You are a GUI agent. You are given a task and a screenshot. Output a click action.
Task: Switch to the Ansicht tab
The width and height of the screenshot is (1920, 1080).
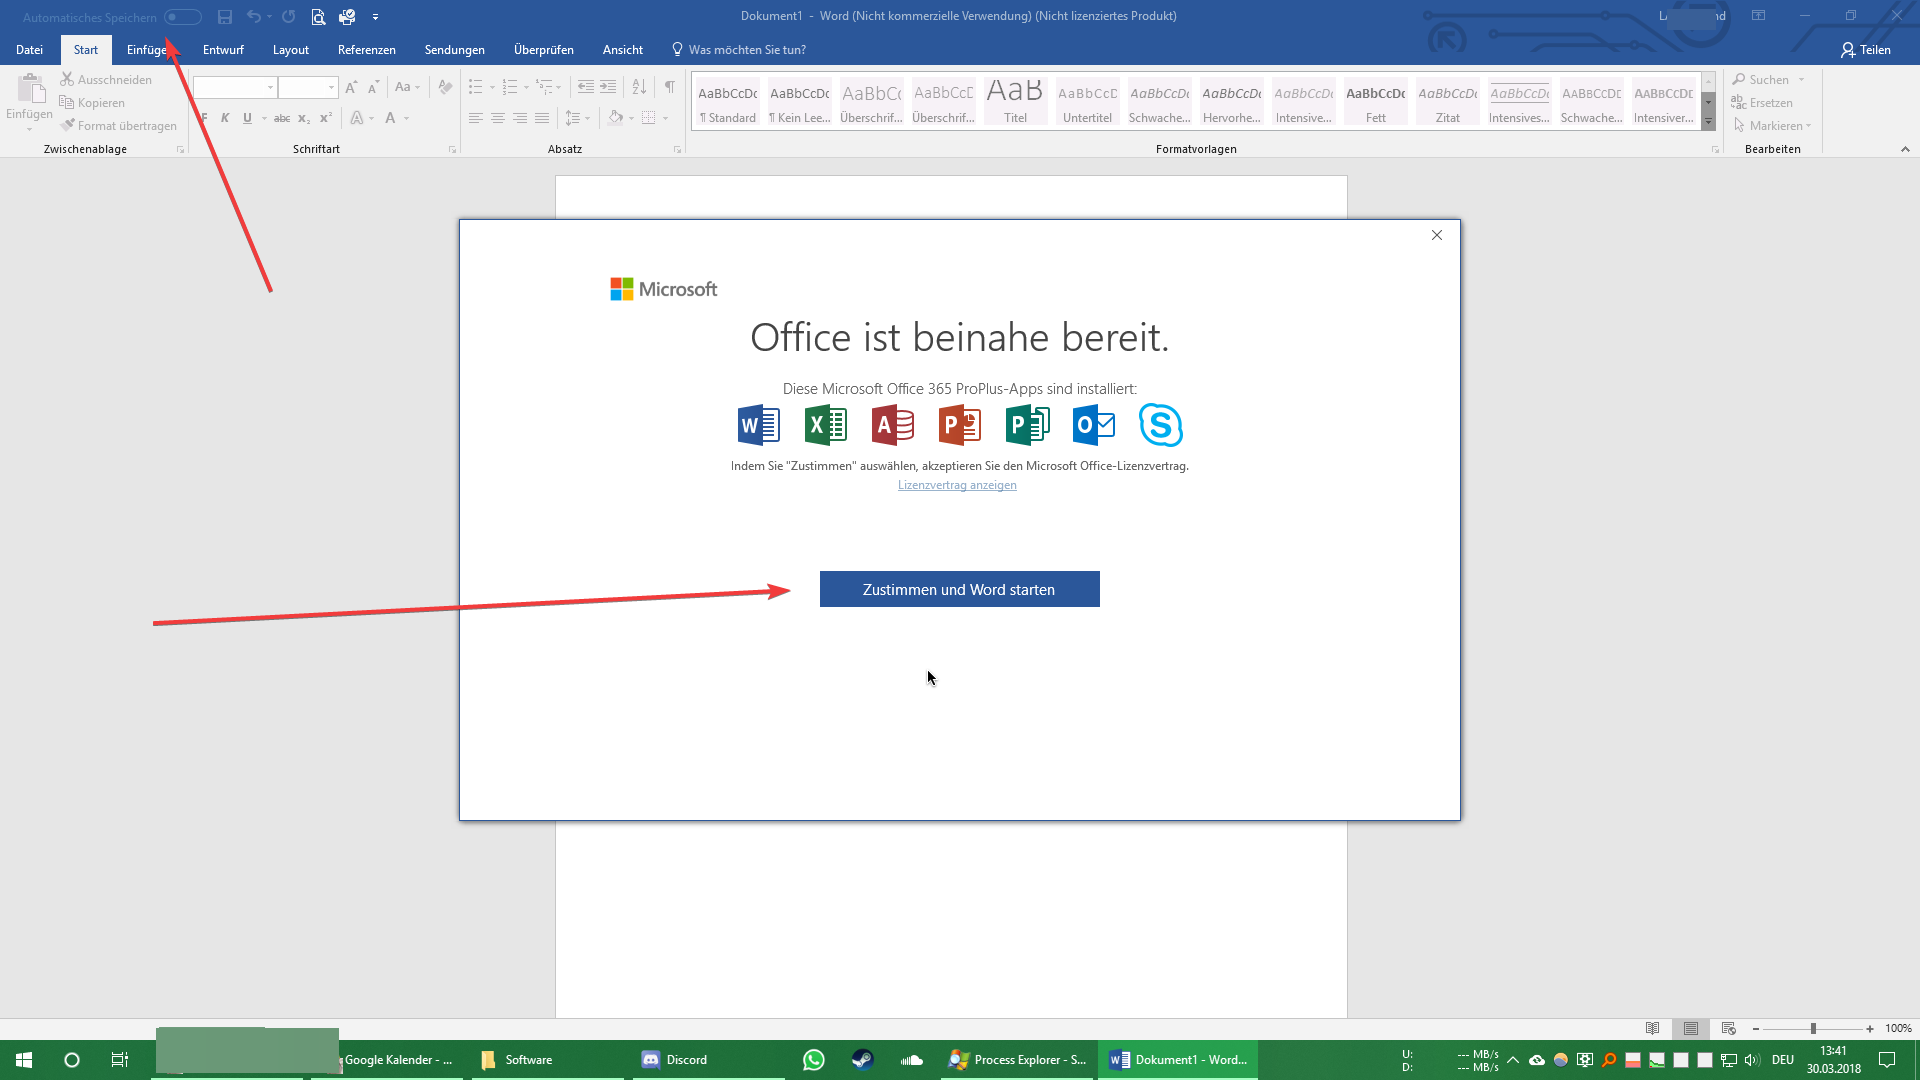pyautogui.click(x=623, y=49)
